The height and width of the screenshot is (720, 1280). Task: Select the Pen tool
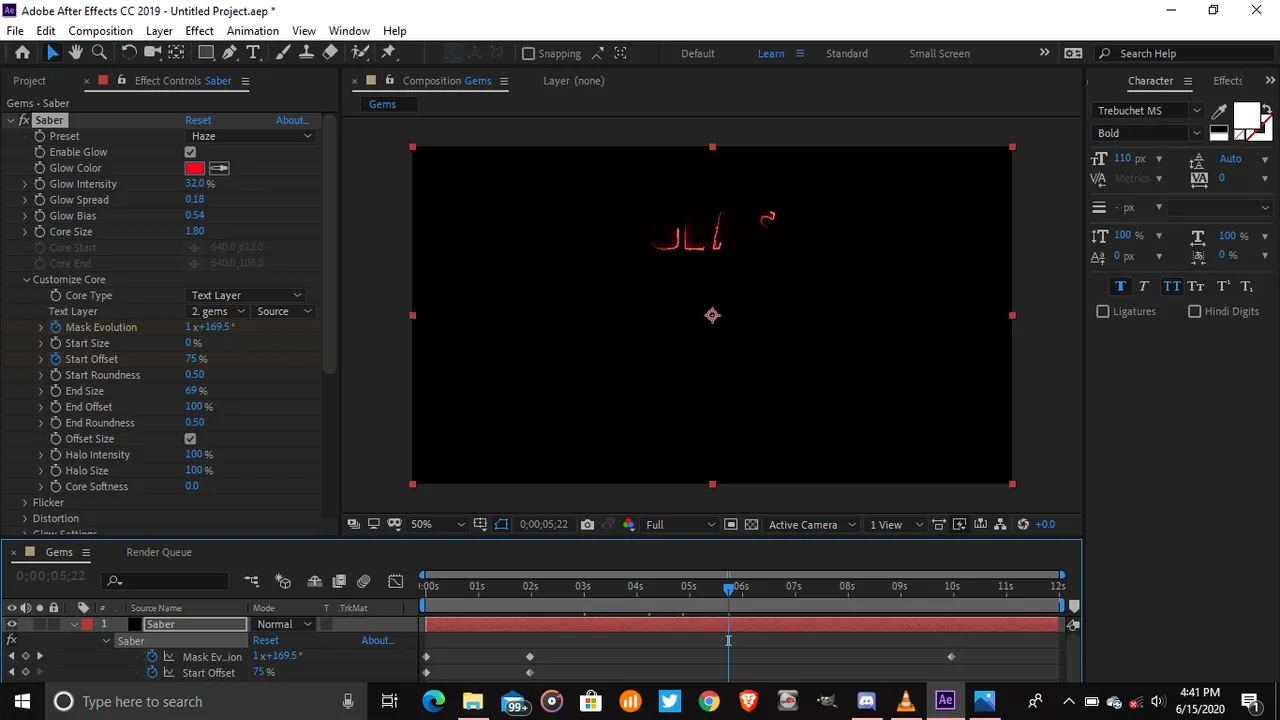(230, 53)
